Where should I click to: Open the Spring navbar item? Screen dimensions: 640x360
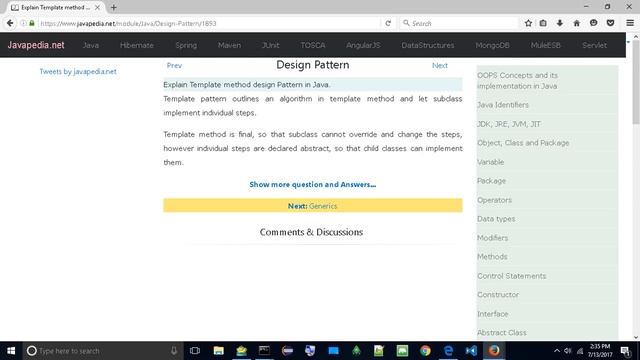[x=186, y=45]
